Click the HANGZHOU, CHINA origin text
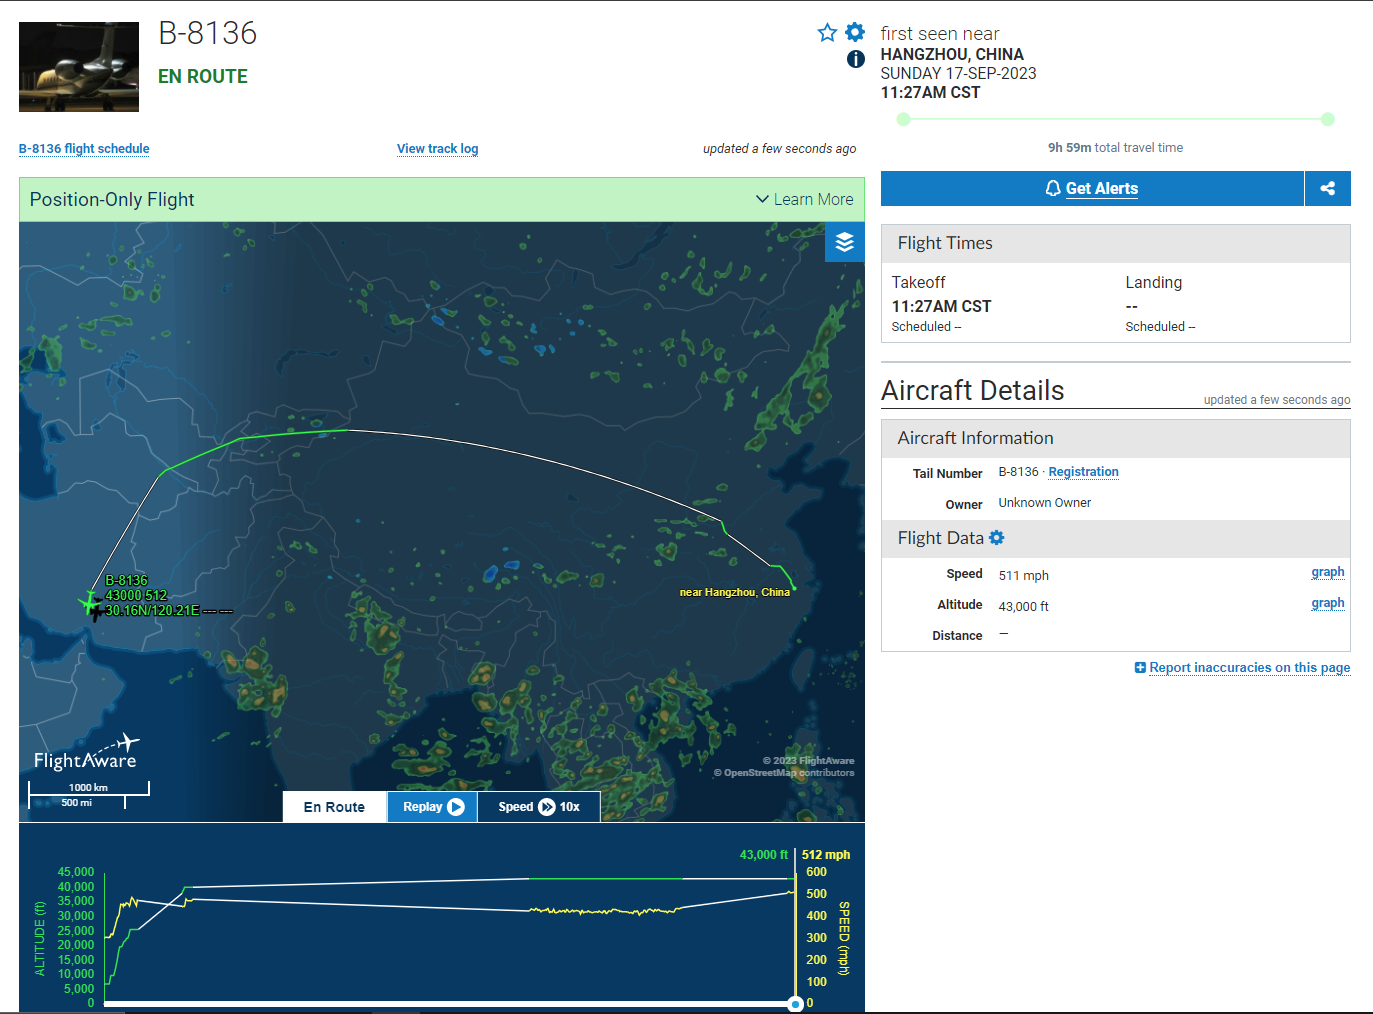 click(952, 54)
